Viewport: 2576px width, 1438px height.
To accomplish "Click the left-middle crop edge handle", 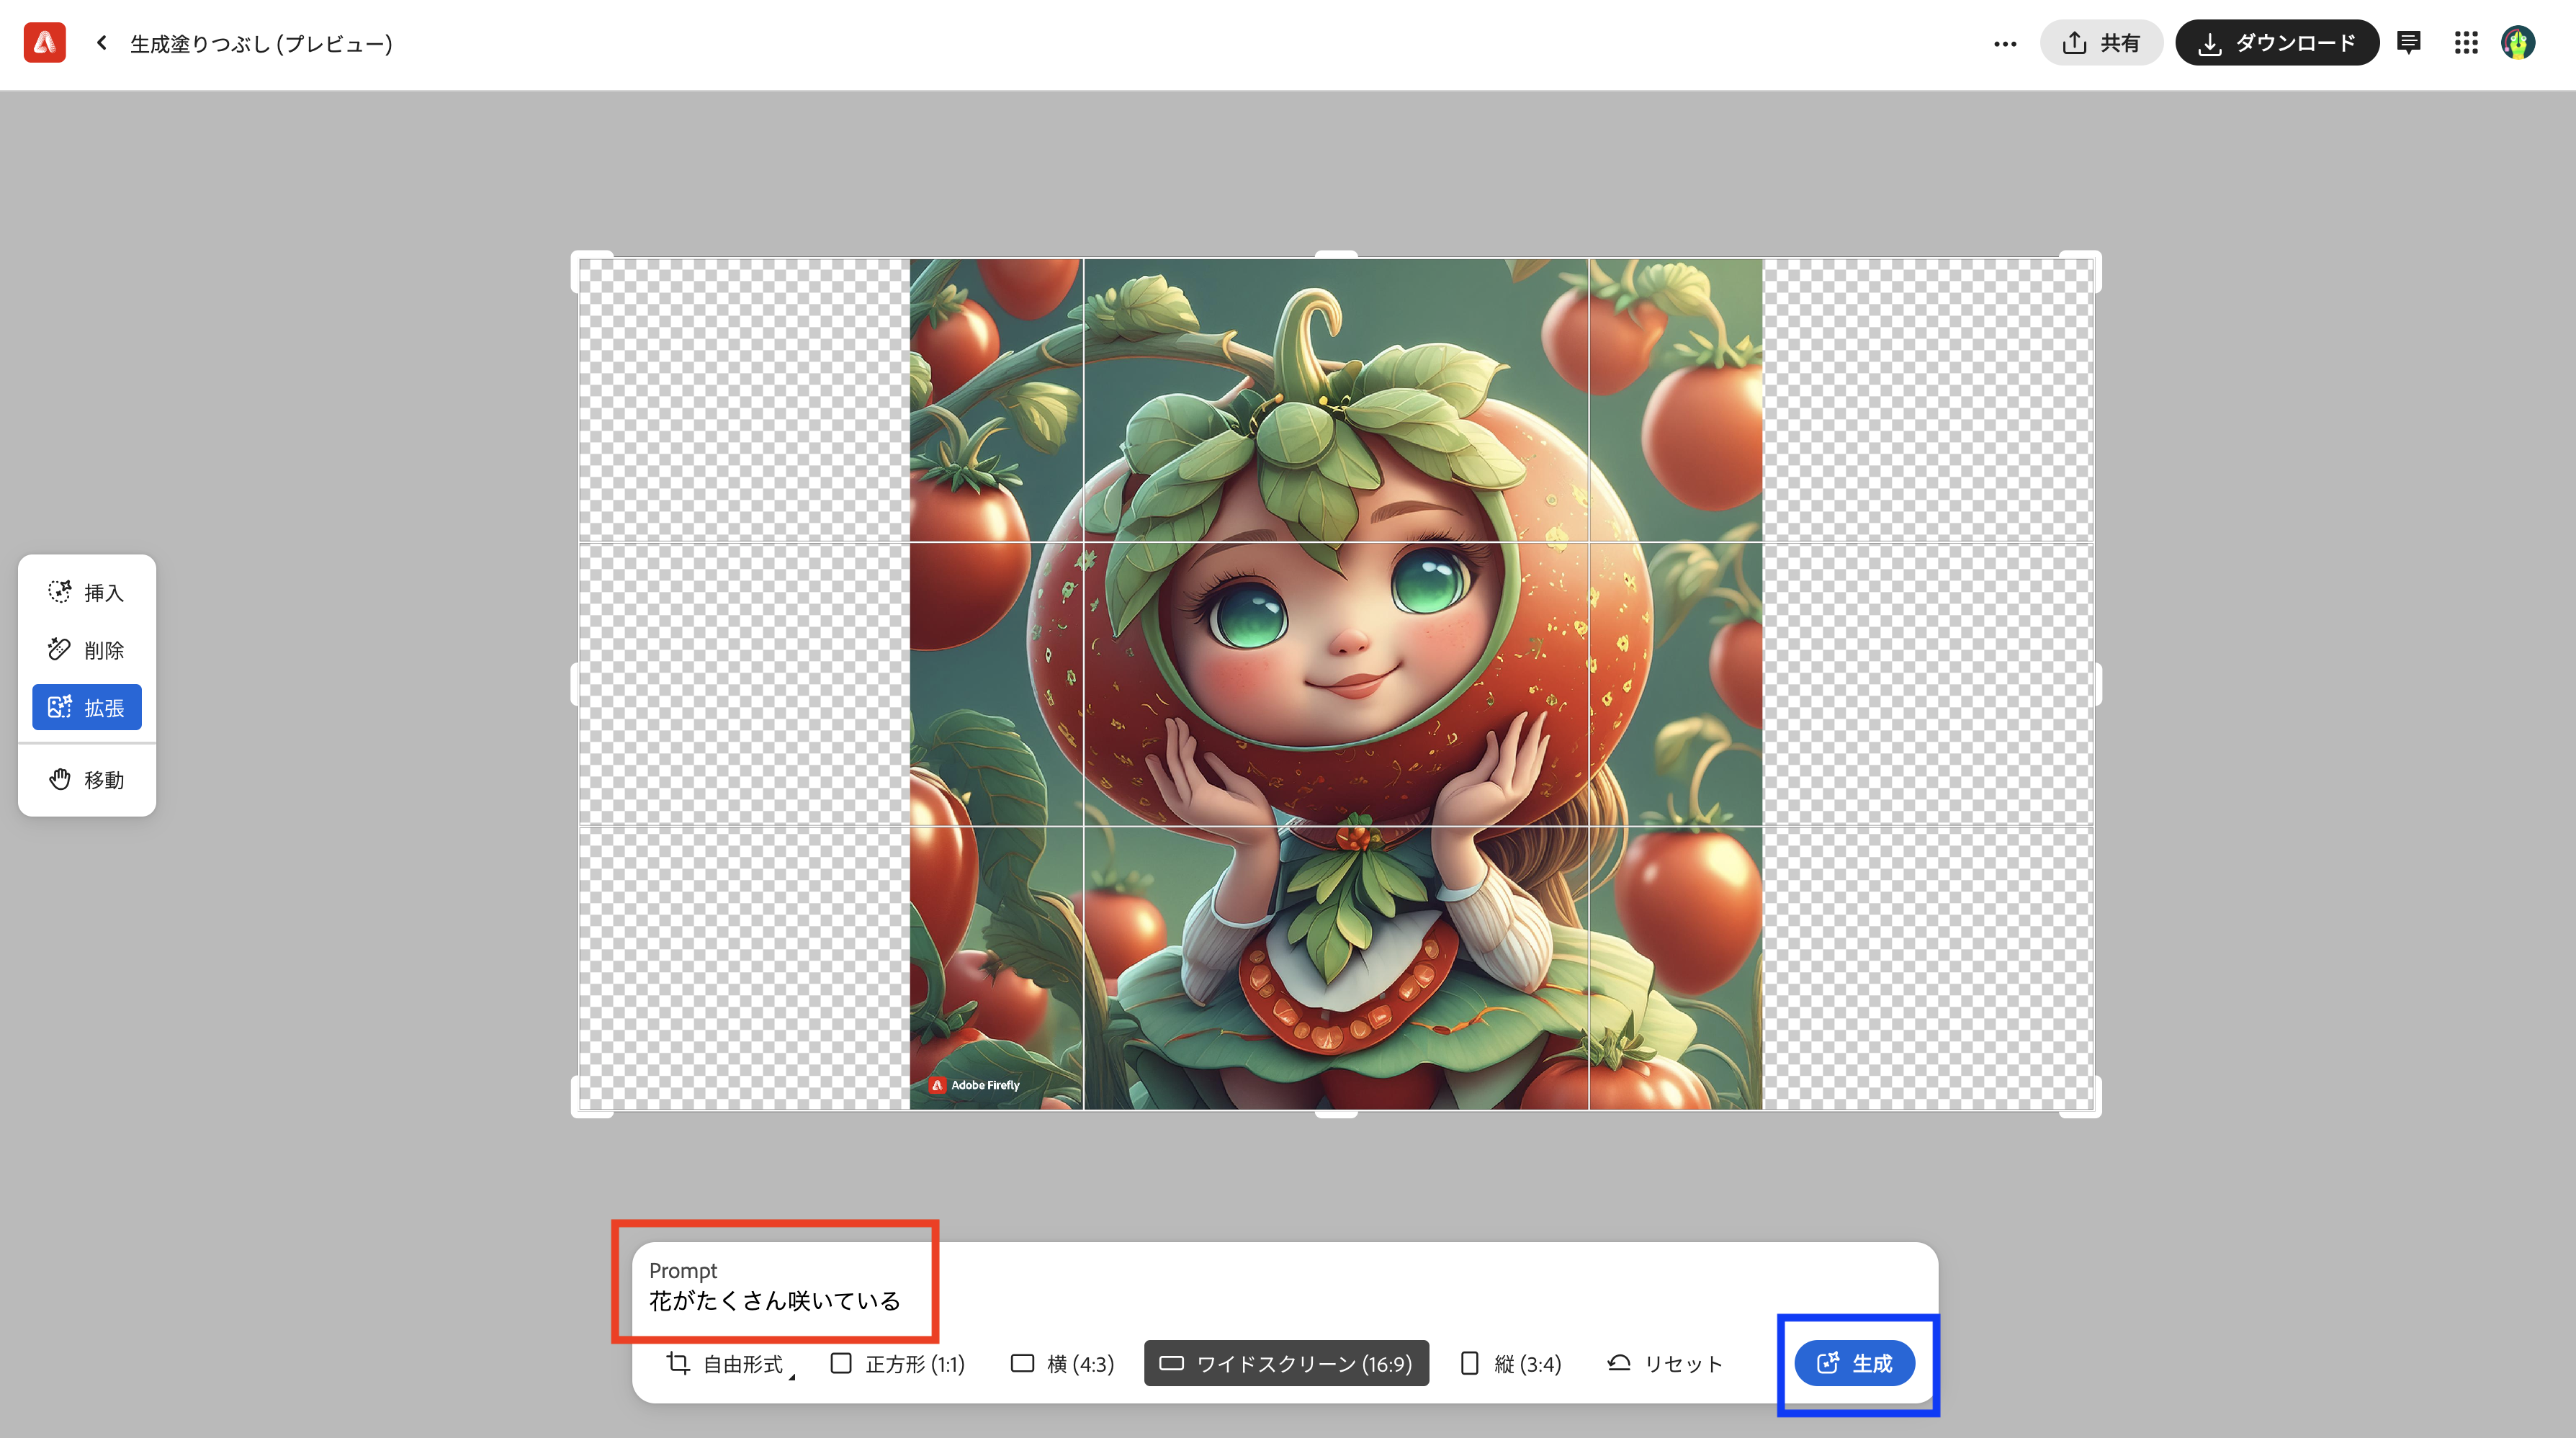I will point(575,684).
